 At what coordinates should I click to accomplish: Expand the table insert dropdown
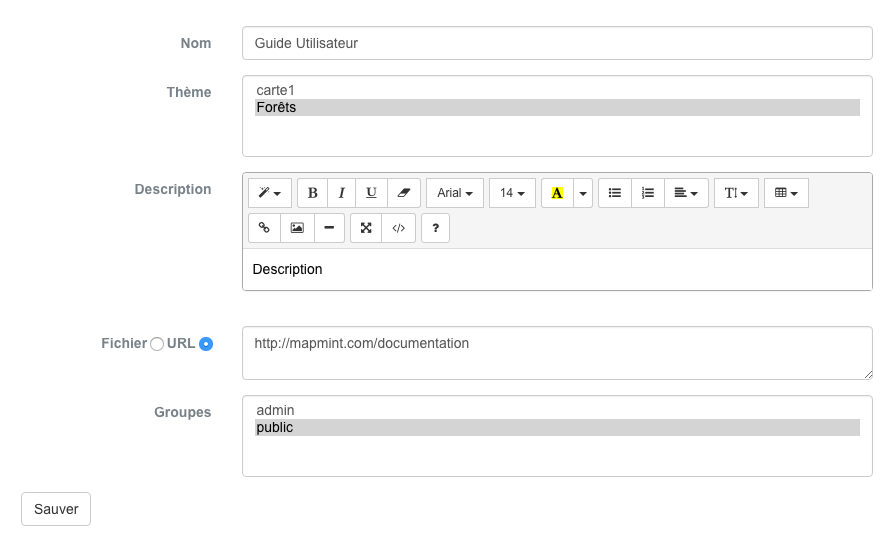click(x=786, y=193)
